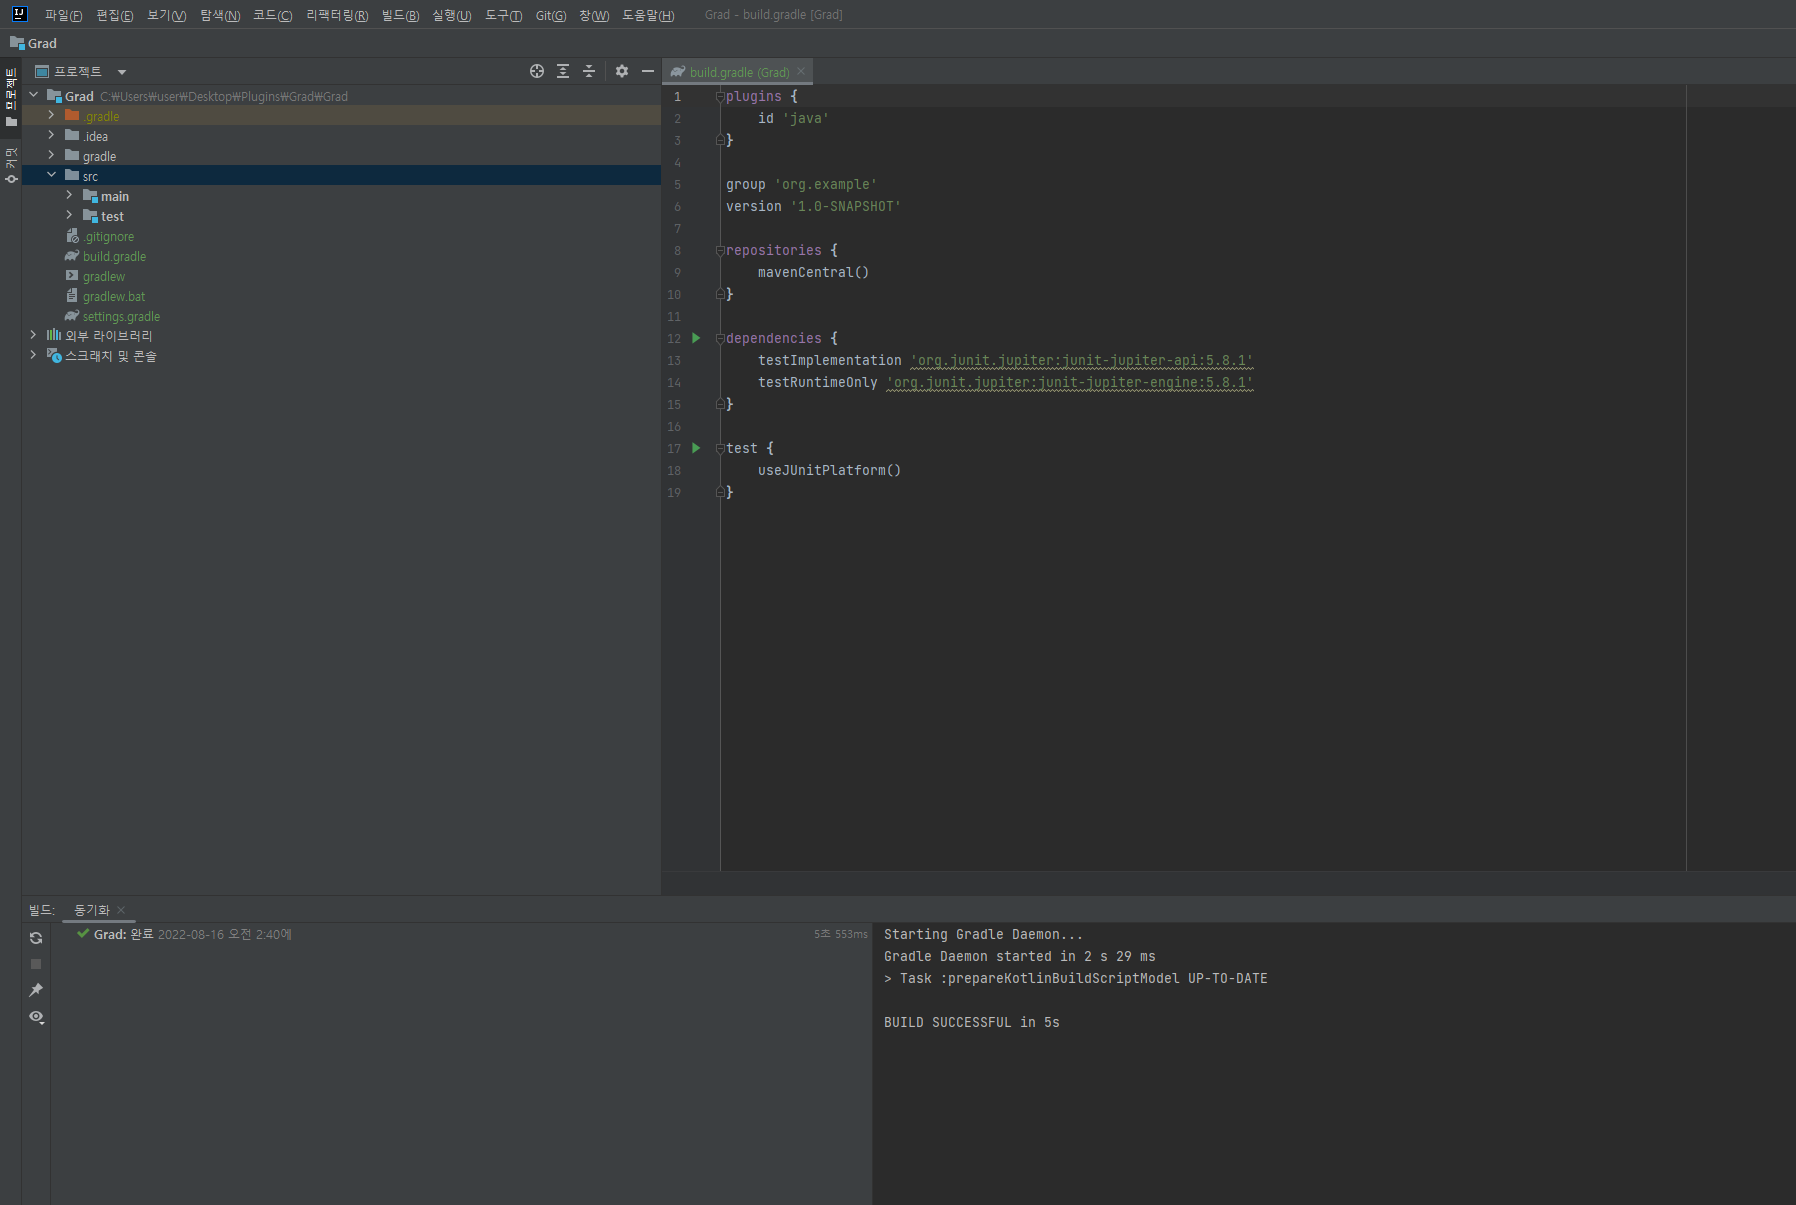Close the sync tab in the build panel
The image size is (1796, 1205).
121,910
